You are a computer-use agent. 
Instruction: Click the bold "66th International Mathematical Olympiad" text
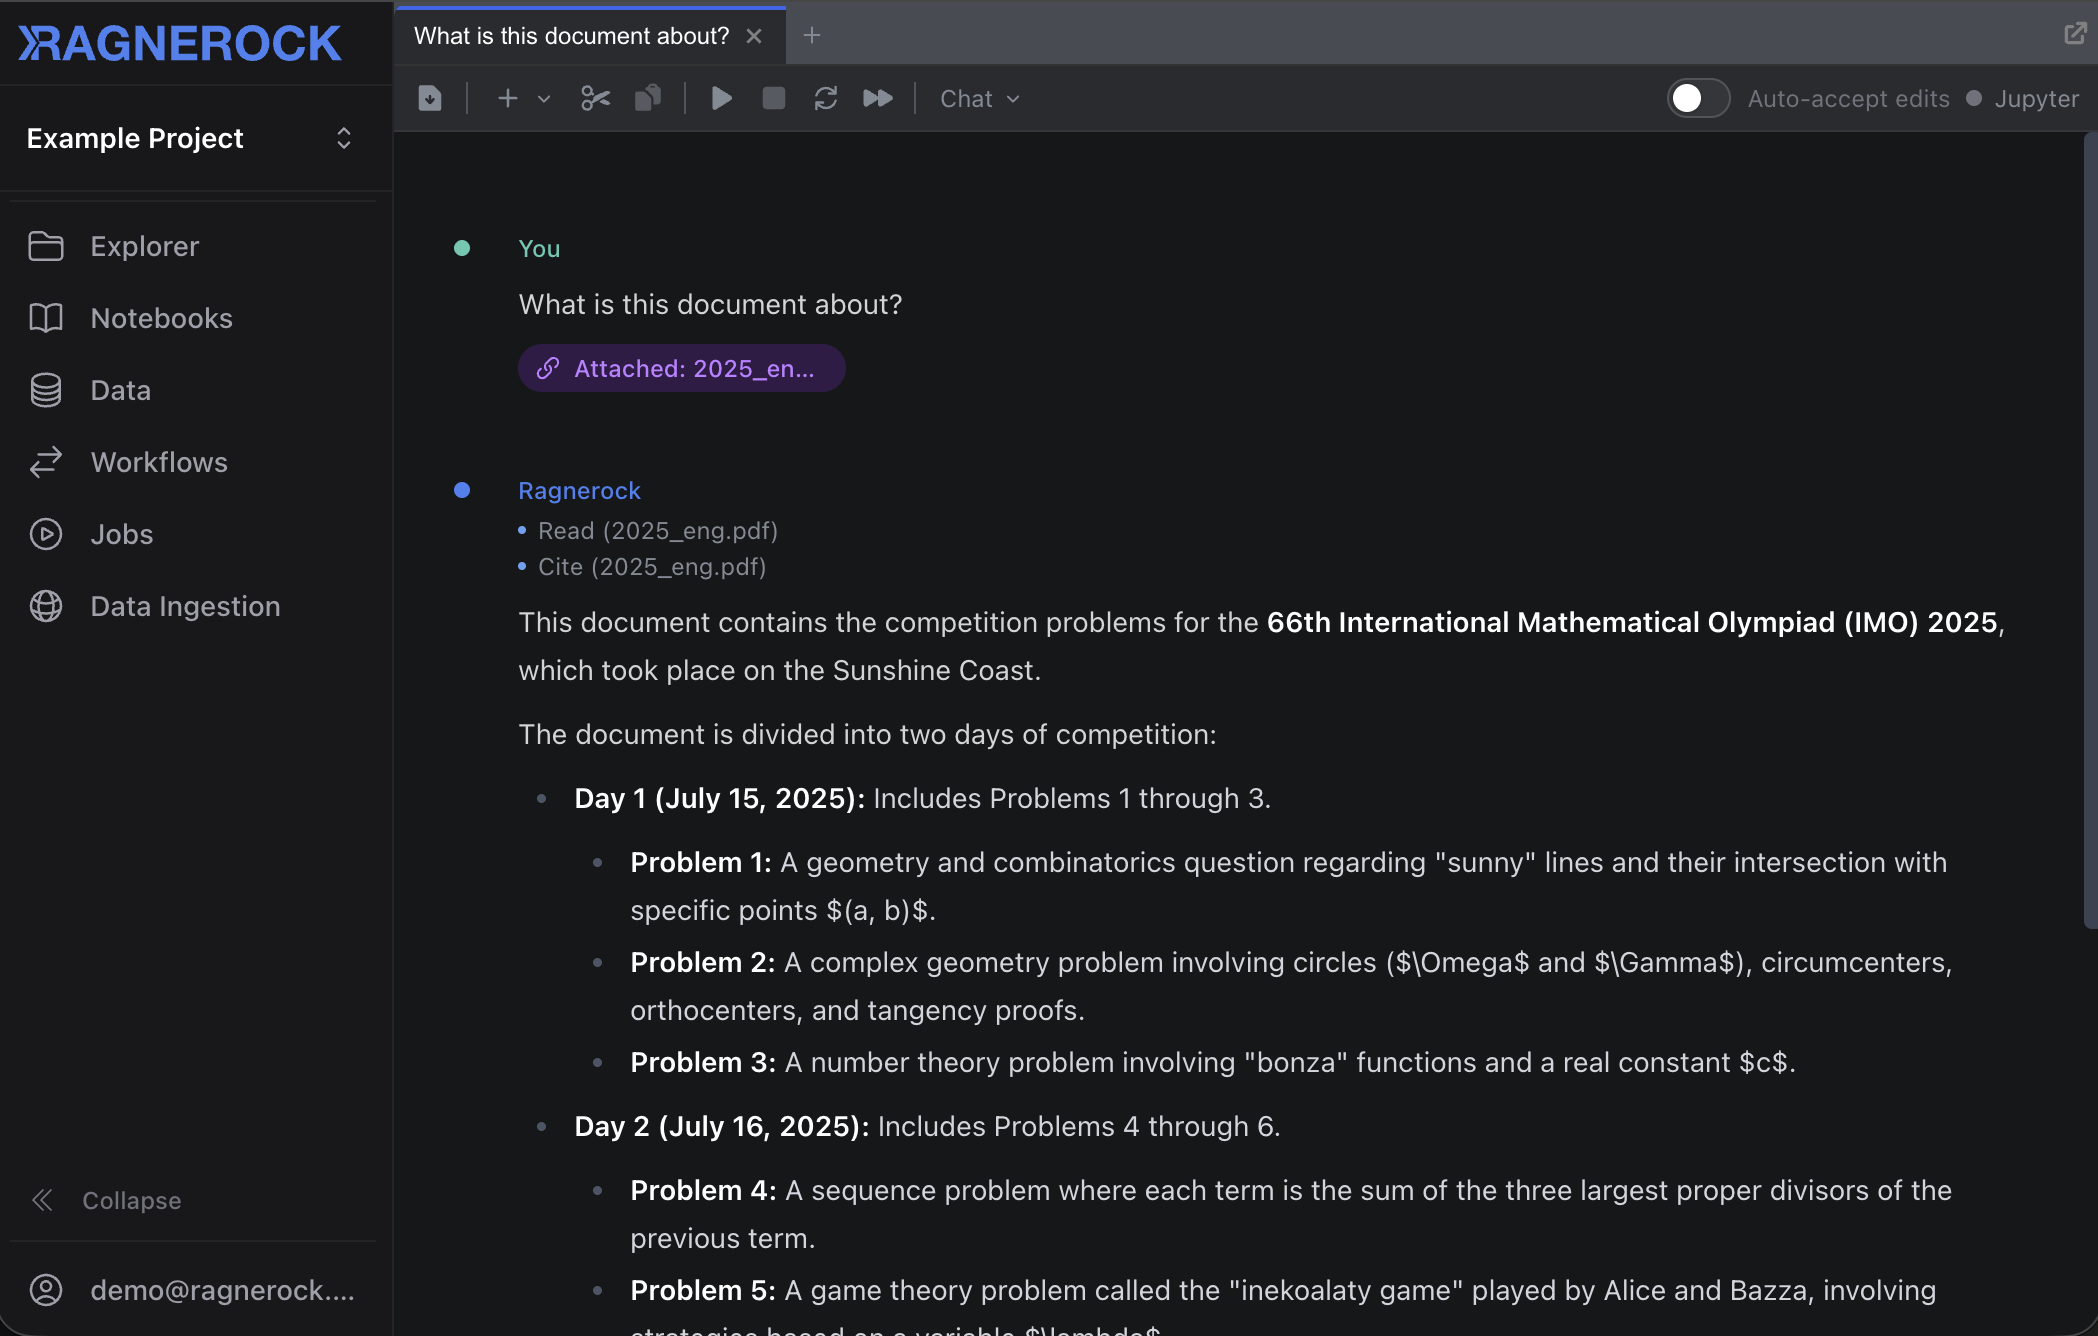(x=1551, y=622)
